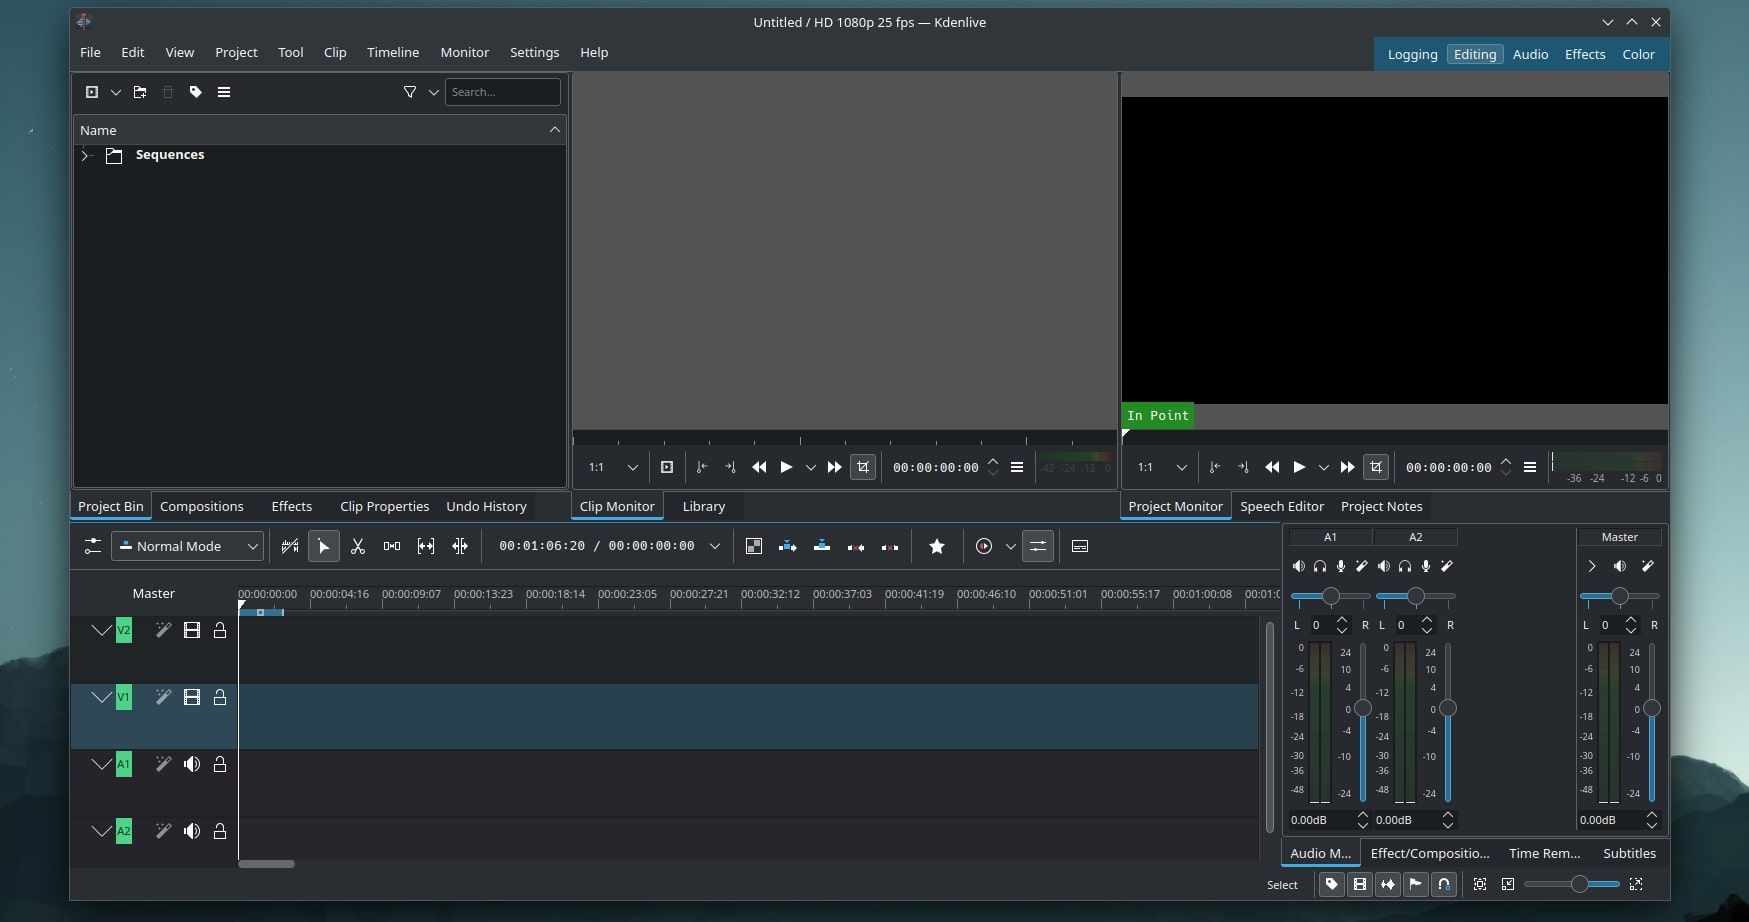Expand the Sequences folder

86,155
